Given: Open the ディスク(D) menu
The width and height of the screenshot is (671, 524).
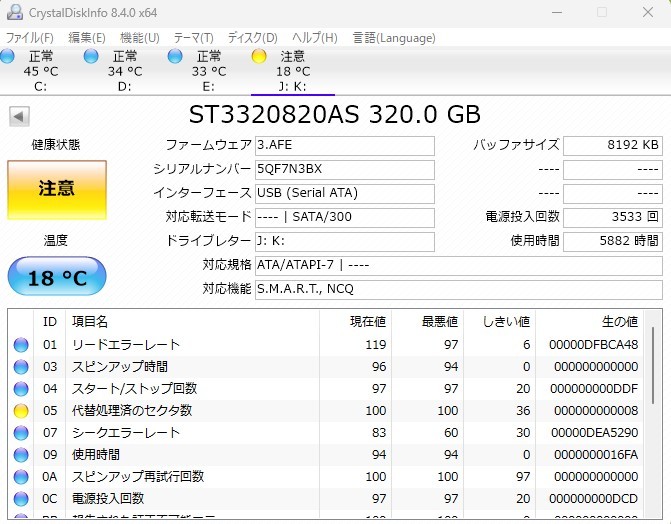Looking at the screenshot, I should point(254,38).
